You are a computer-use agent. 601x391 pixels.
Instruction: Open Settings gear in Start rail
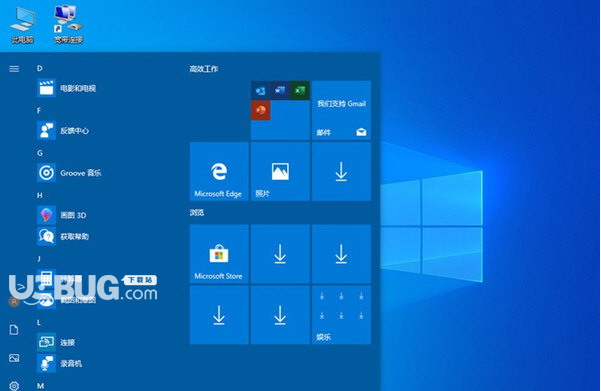(x=14, y=386)
